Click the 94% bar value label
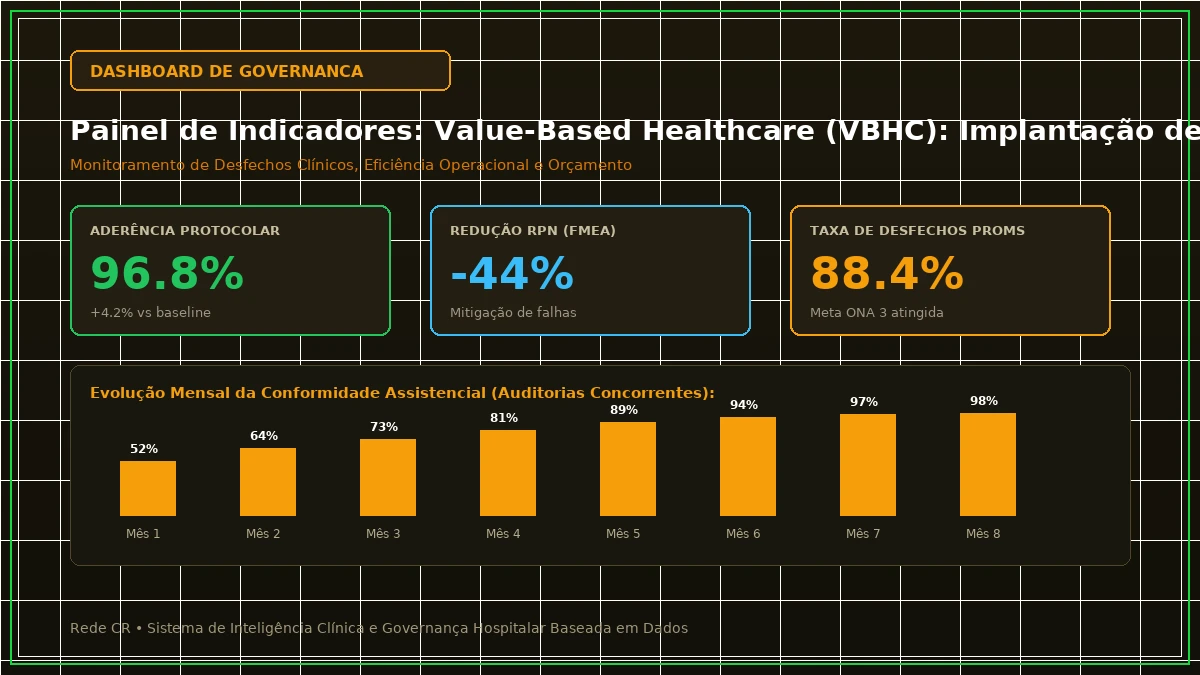1200x675 pixels. (x=744, y=405)
